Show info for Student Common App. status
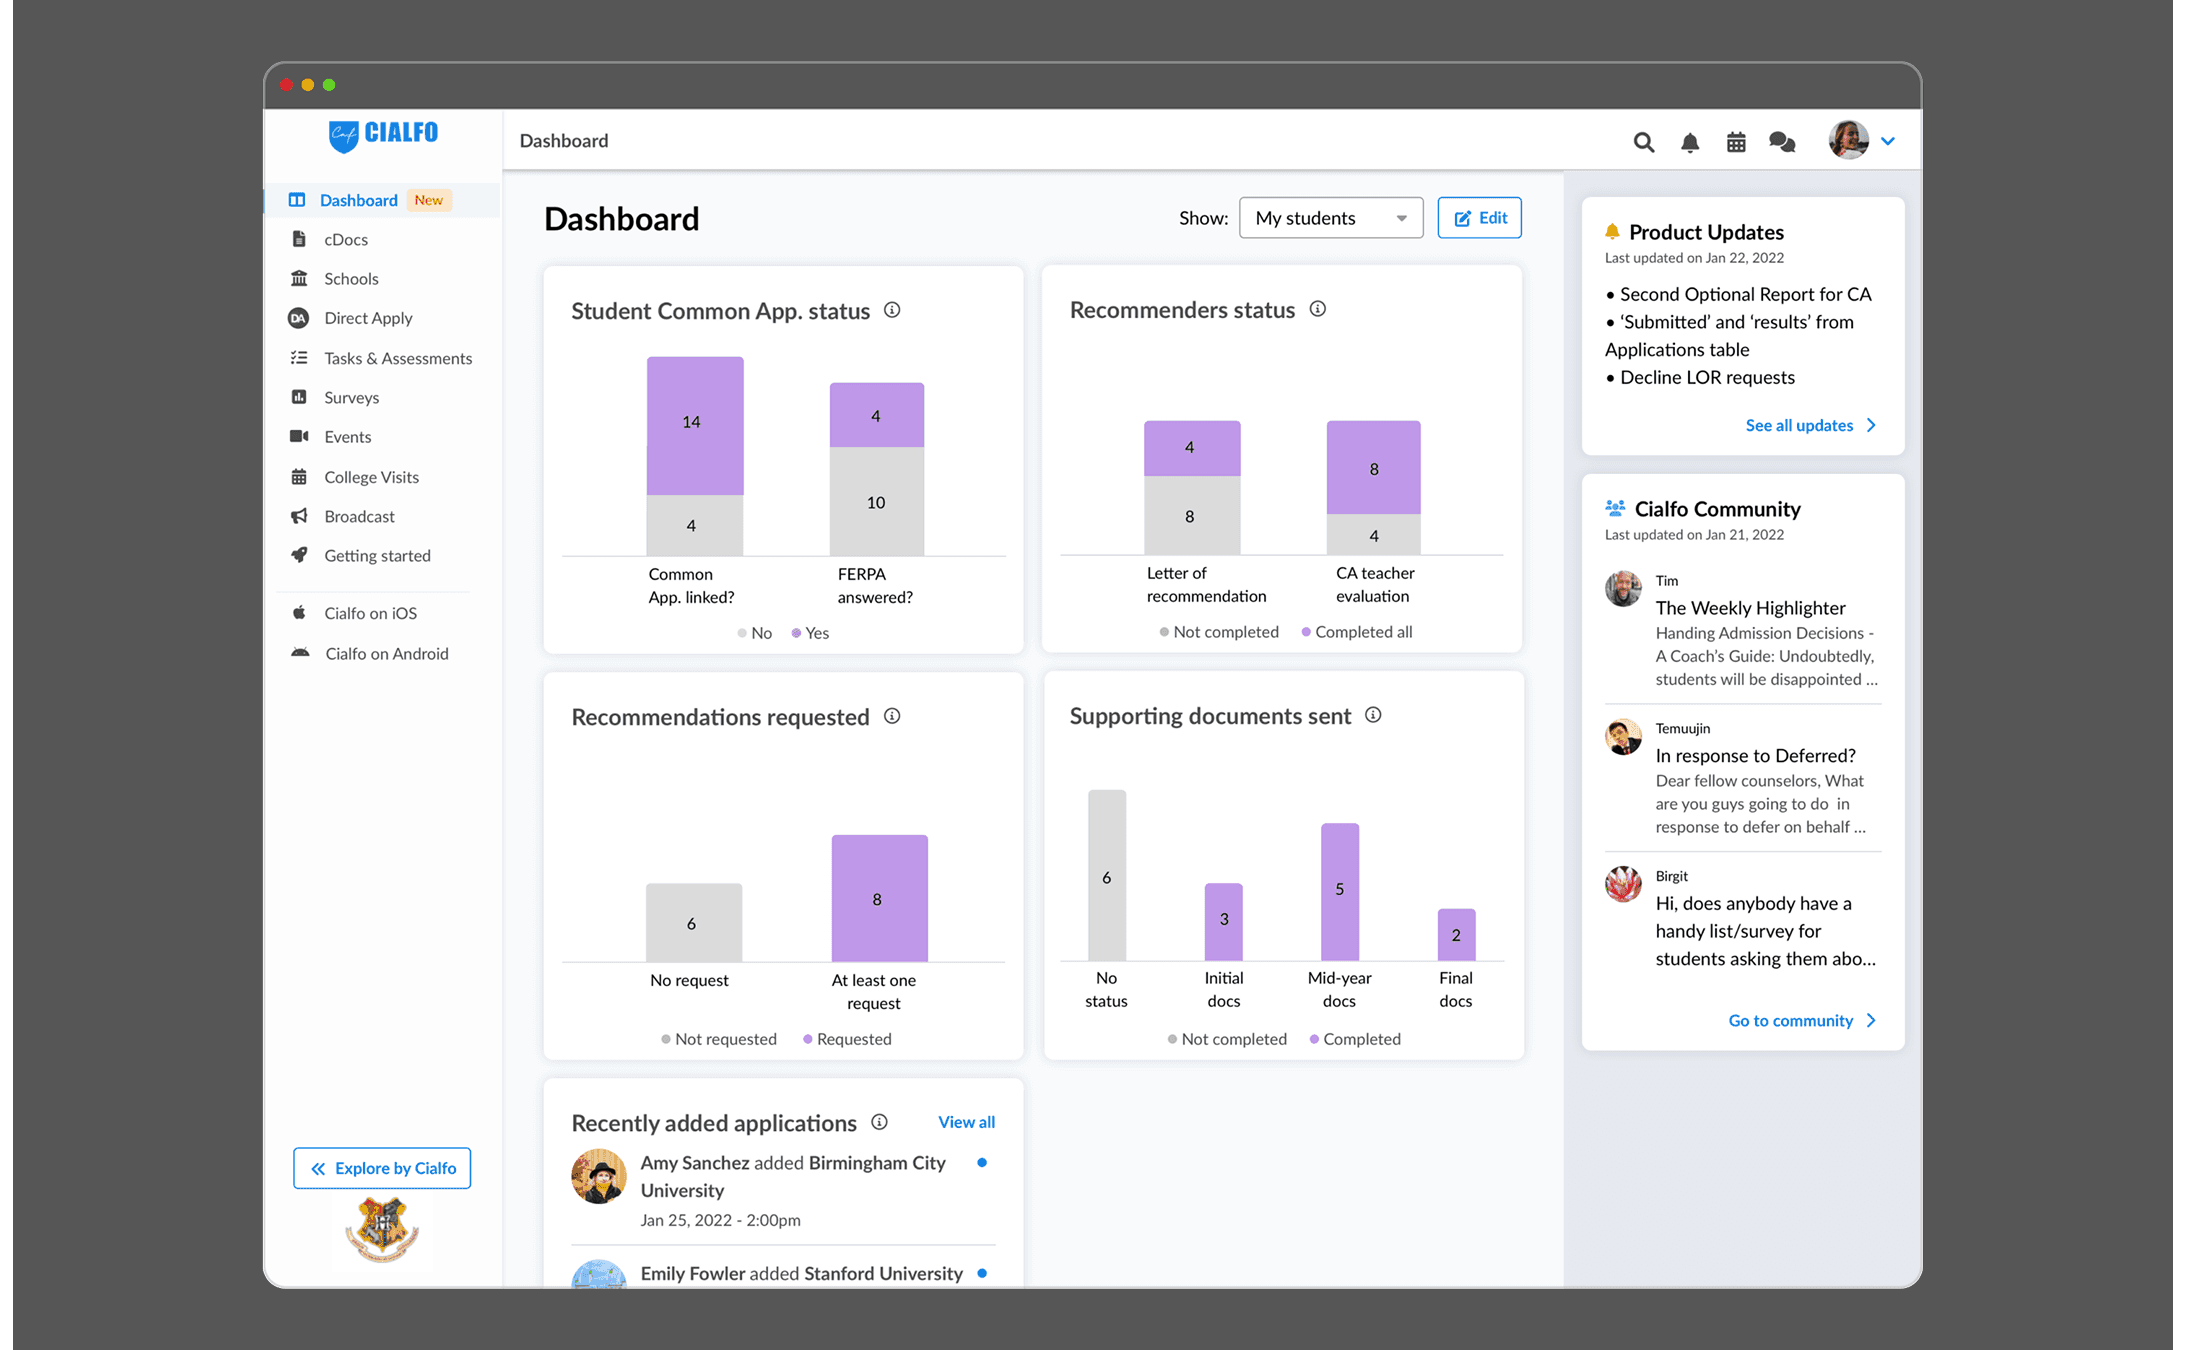2185x1350 pixels. point(892,310)
